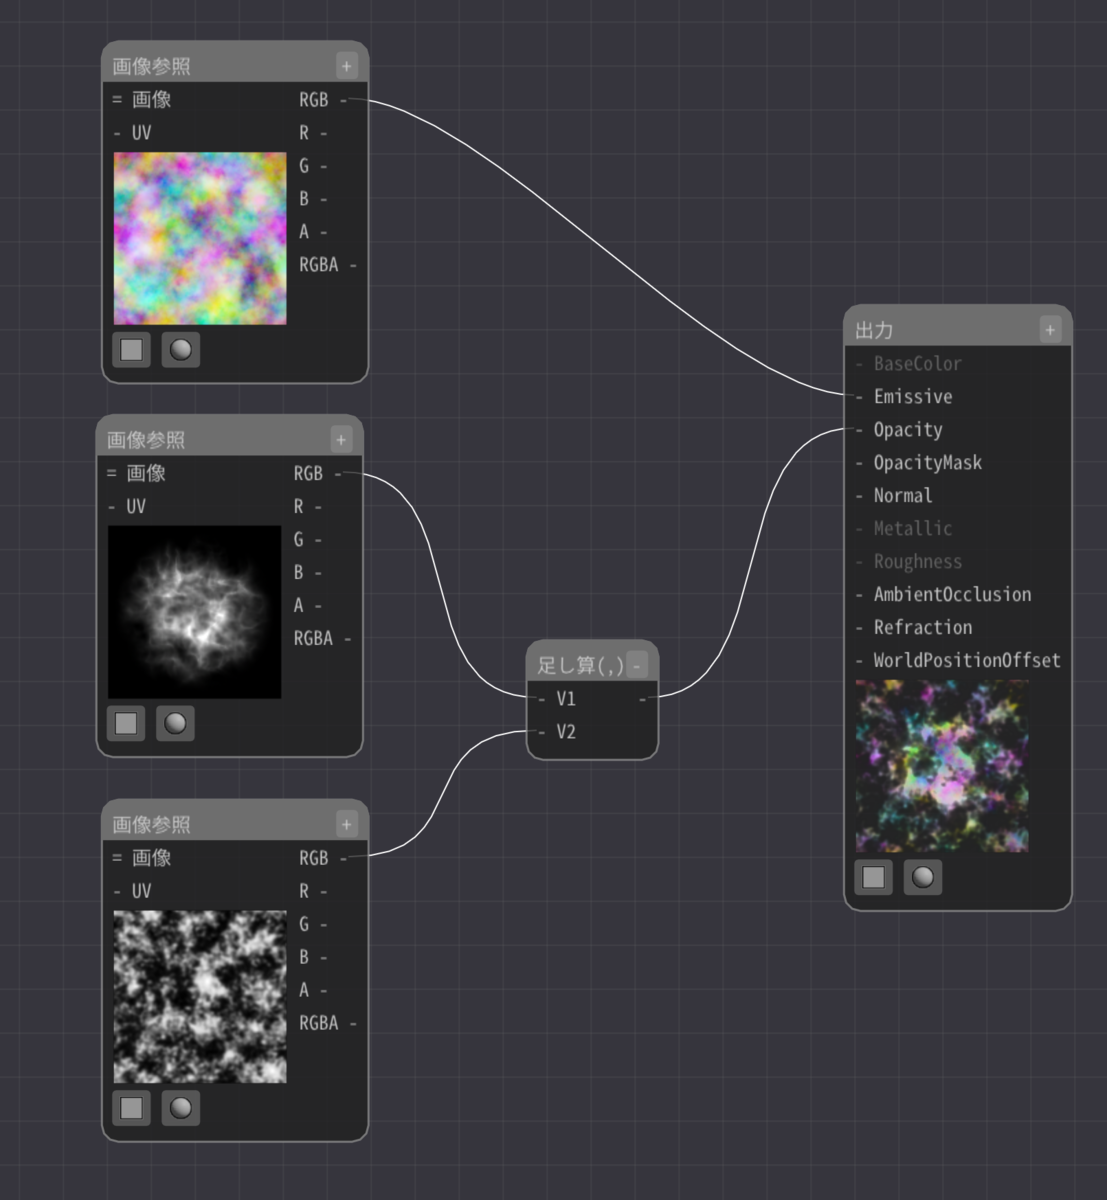1107x1200 pixels.
Task: Switch rainbow-noise node preview to sphere
Action: pyautogui.click(x=181, y=350)
